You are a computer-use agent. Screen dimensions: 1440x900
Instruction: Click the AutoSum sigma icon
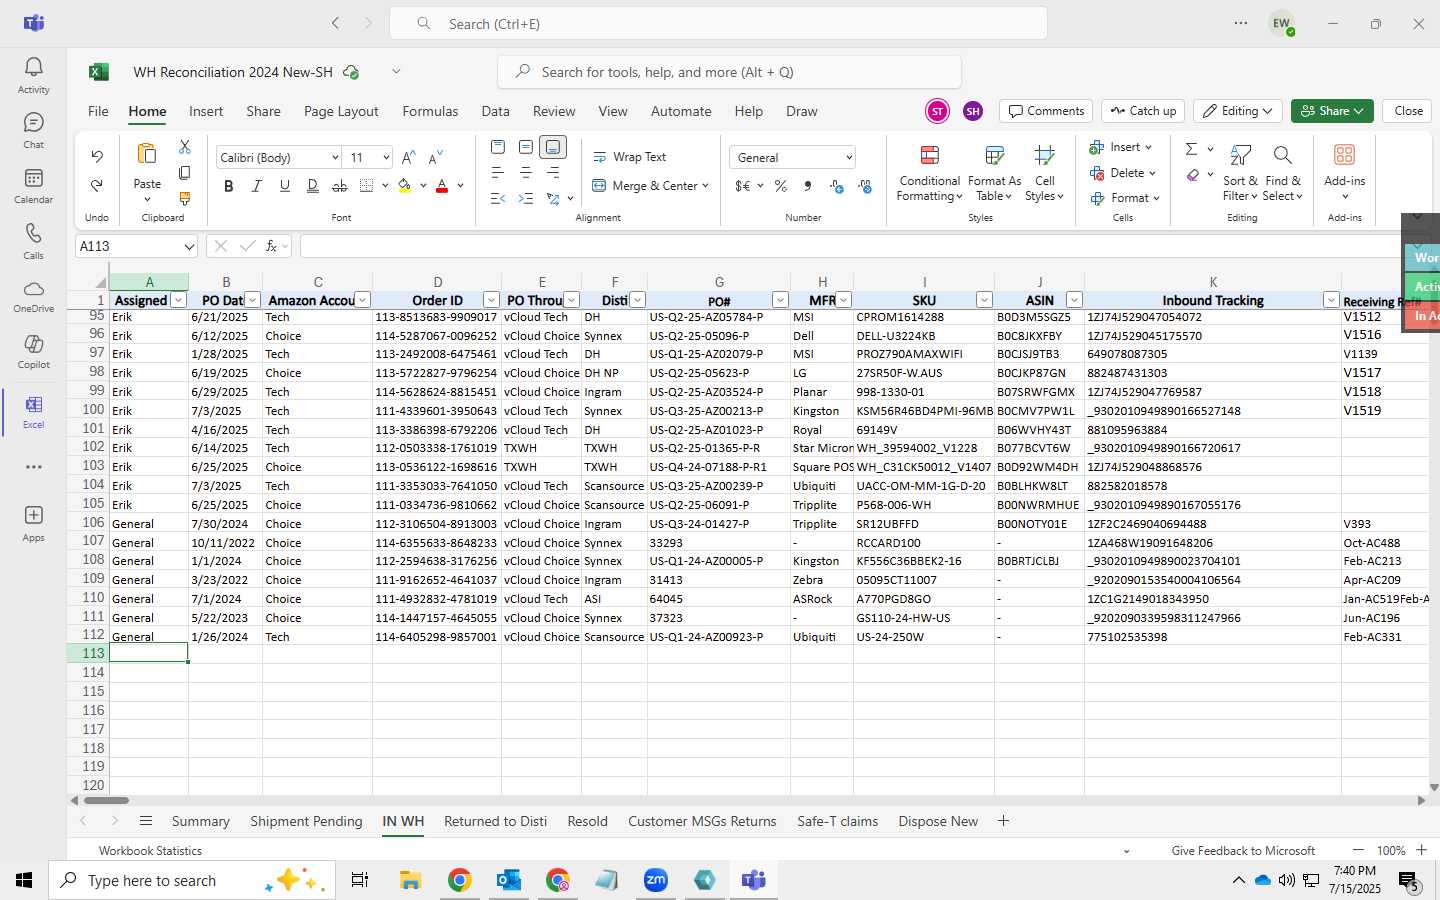[1191, 149]
